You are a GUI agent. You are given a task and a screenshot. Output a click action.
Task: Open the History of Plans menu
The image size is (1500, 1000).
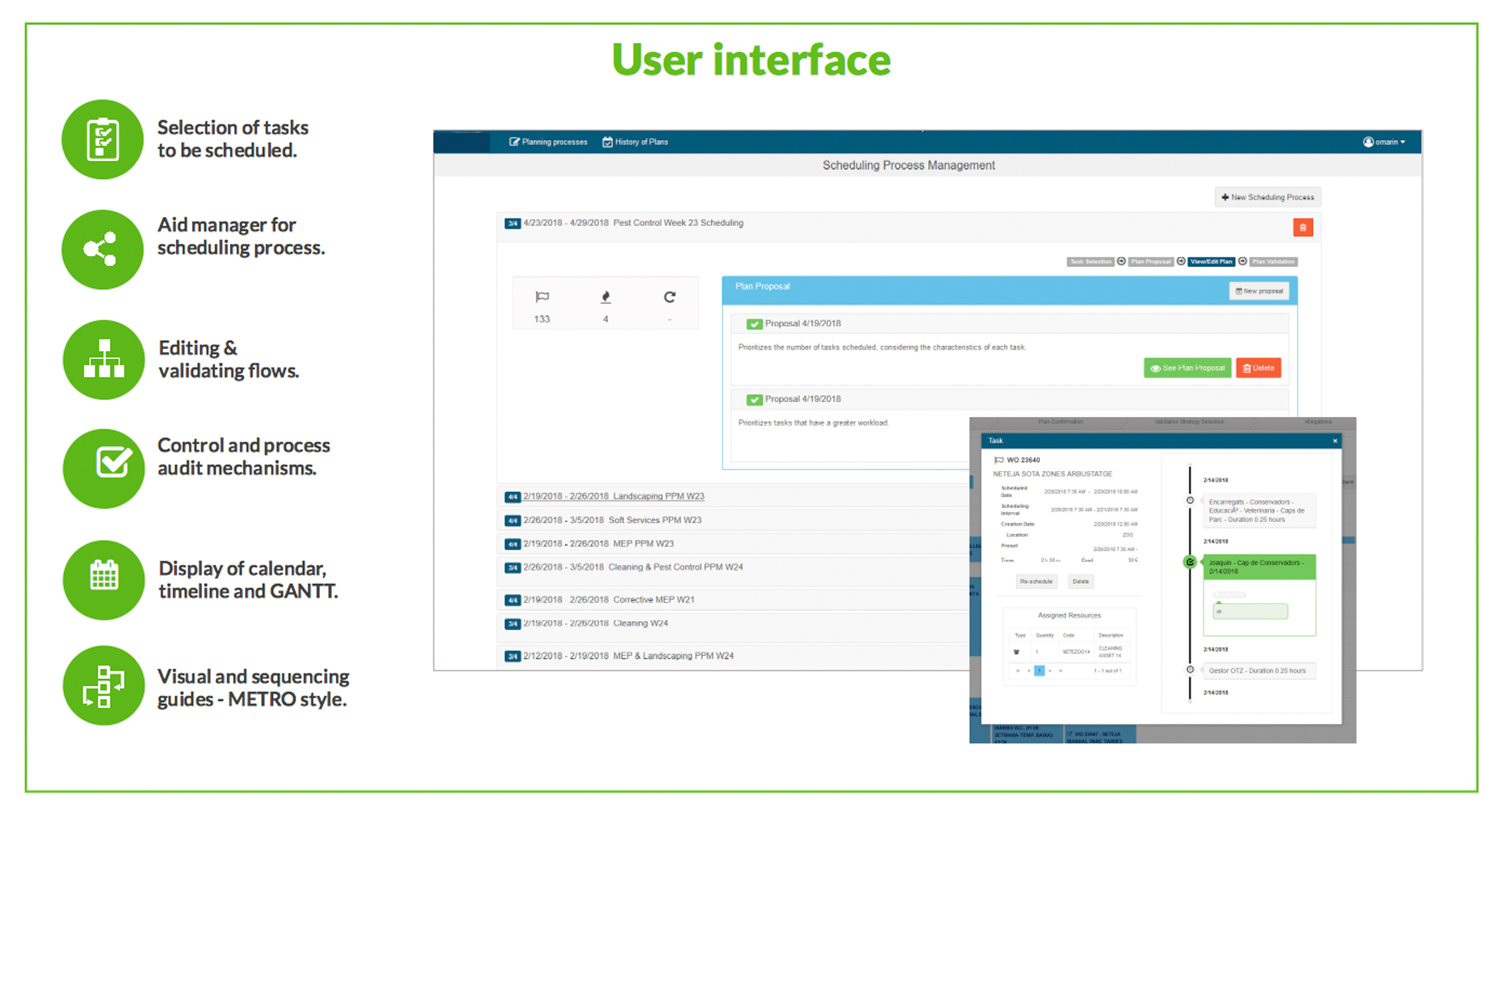[635, 142]
